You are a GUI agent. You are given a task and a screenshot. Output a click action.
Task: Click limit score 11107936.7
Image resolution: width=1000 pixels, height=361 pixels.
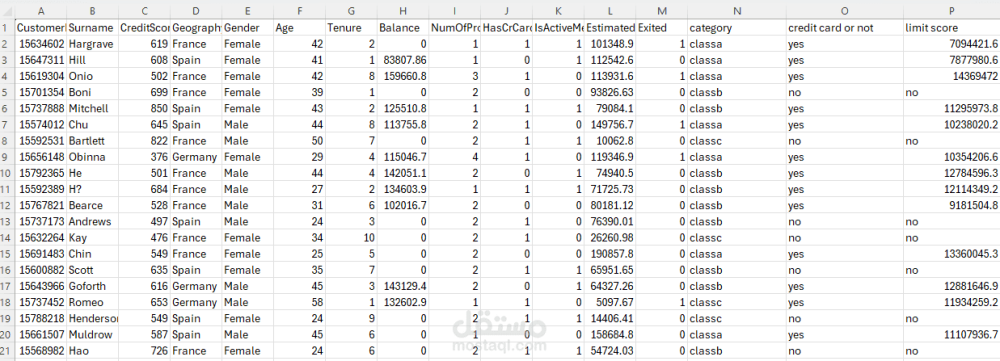point(952,335)
